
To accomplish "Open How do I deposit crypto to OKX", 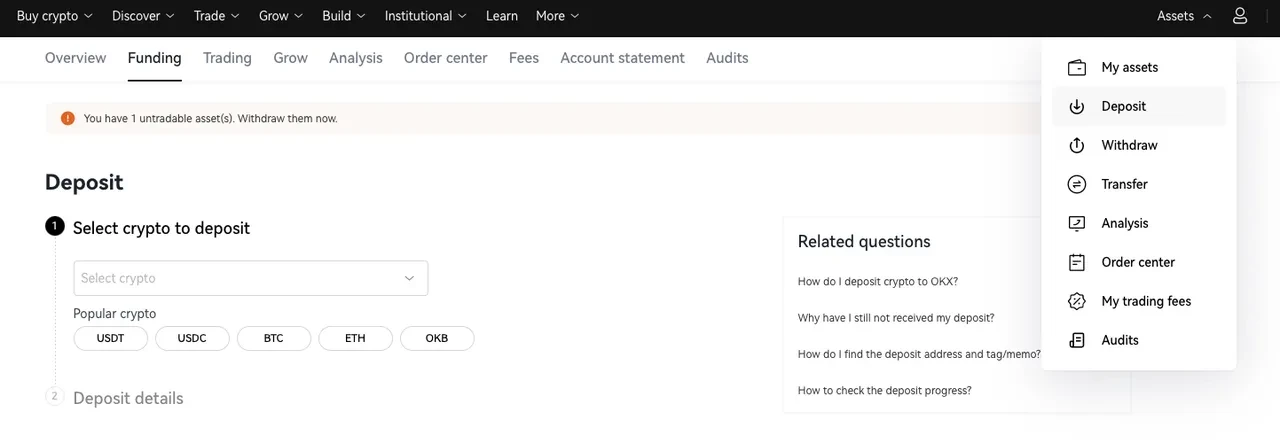I will [x=878, y=282].
